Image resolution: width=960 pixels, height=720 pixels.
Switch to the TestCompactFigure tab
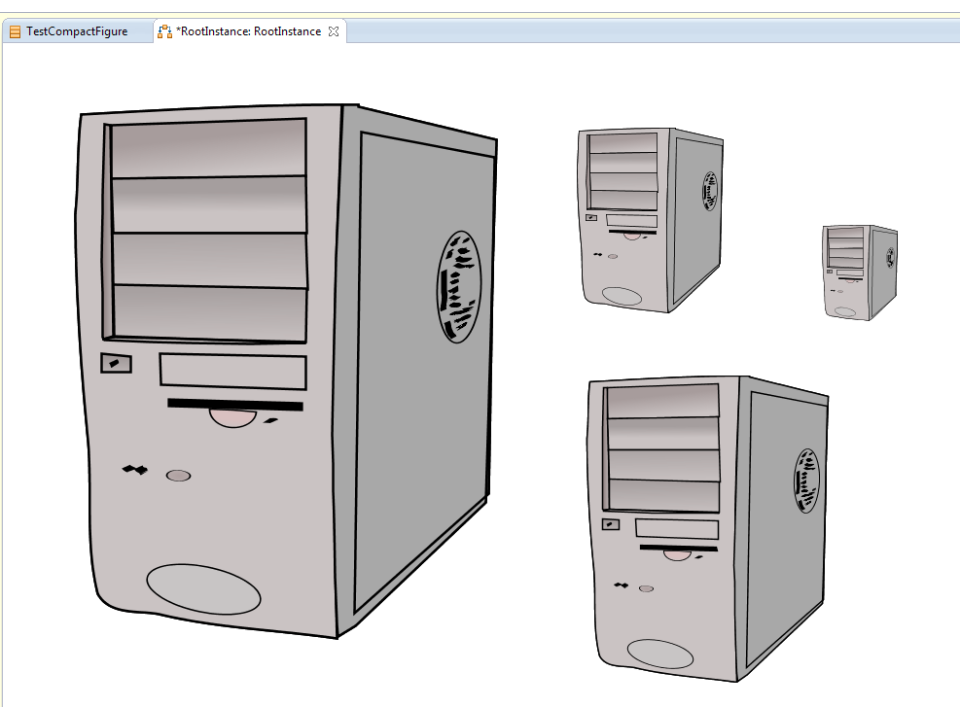[x=76, y=31]
